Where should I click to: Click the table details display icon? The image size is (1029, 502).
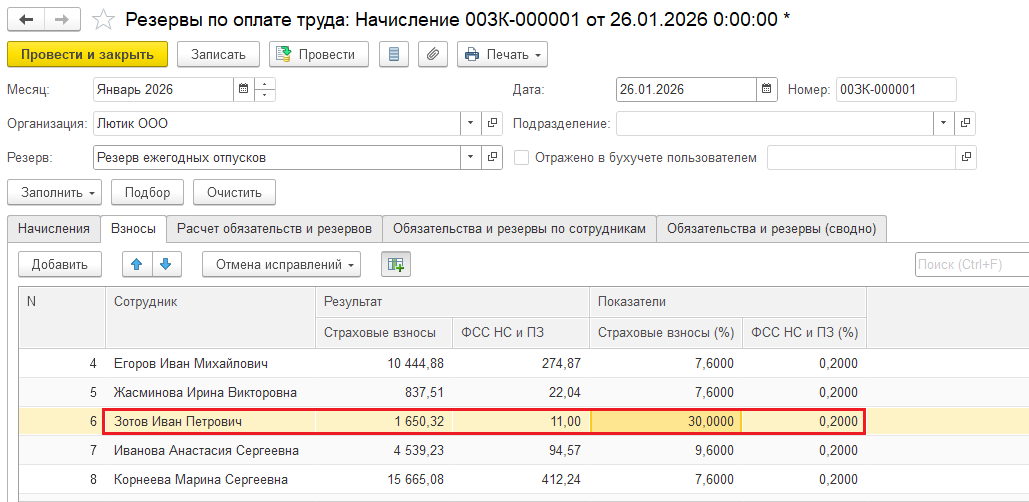[396, 264]
